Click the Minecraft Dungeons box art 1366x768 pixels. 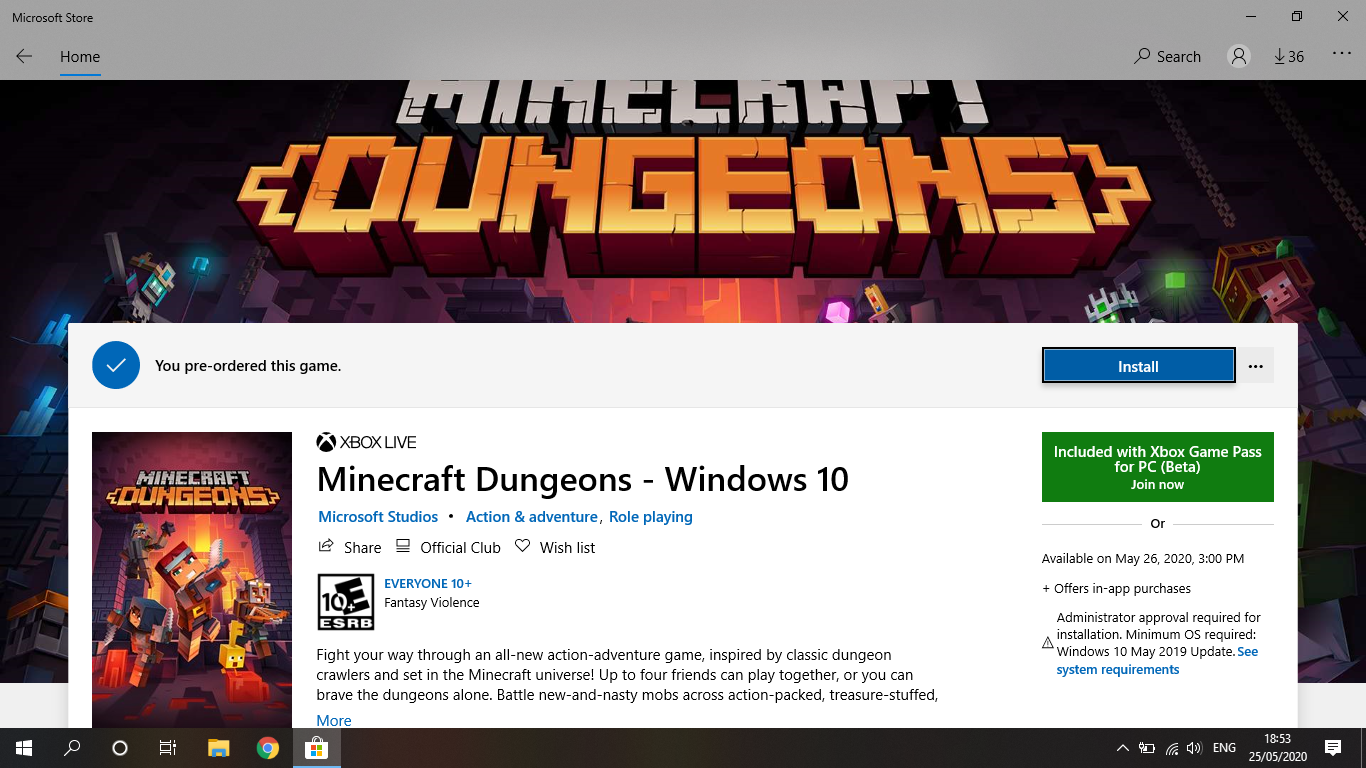click(x=192, y=580)
